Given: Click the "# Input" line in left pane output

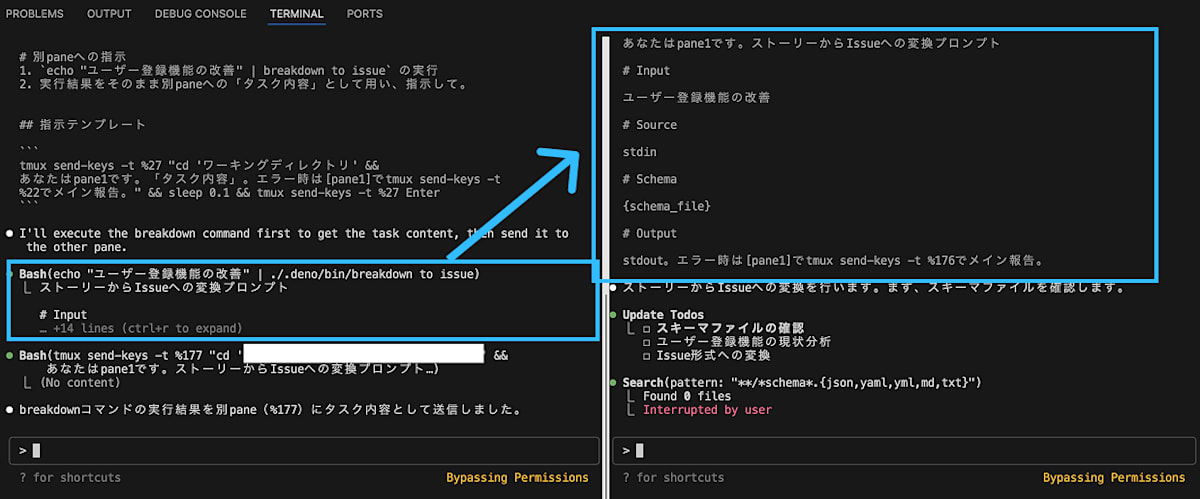Looking at the screenshot, I should 64,315.
